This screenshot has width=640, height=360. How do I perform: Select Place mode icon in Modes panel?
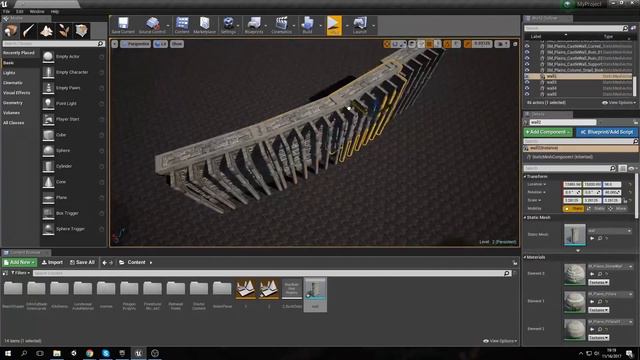(x=11, y=31)
